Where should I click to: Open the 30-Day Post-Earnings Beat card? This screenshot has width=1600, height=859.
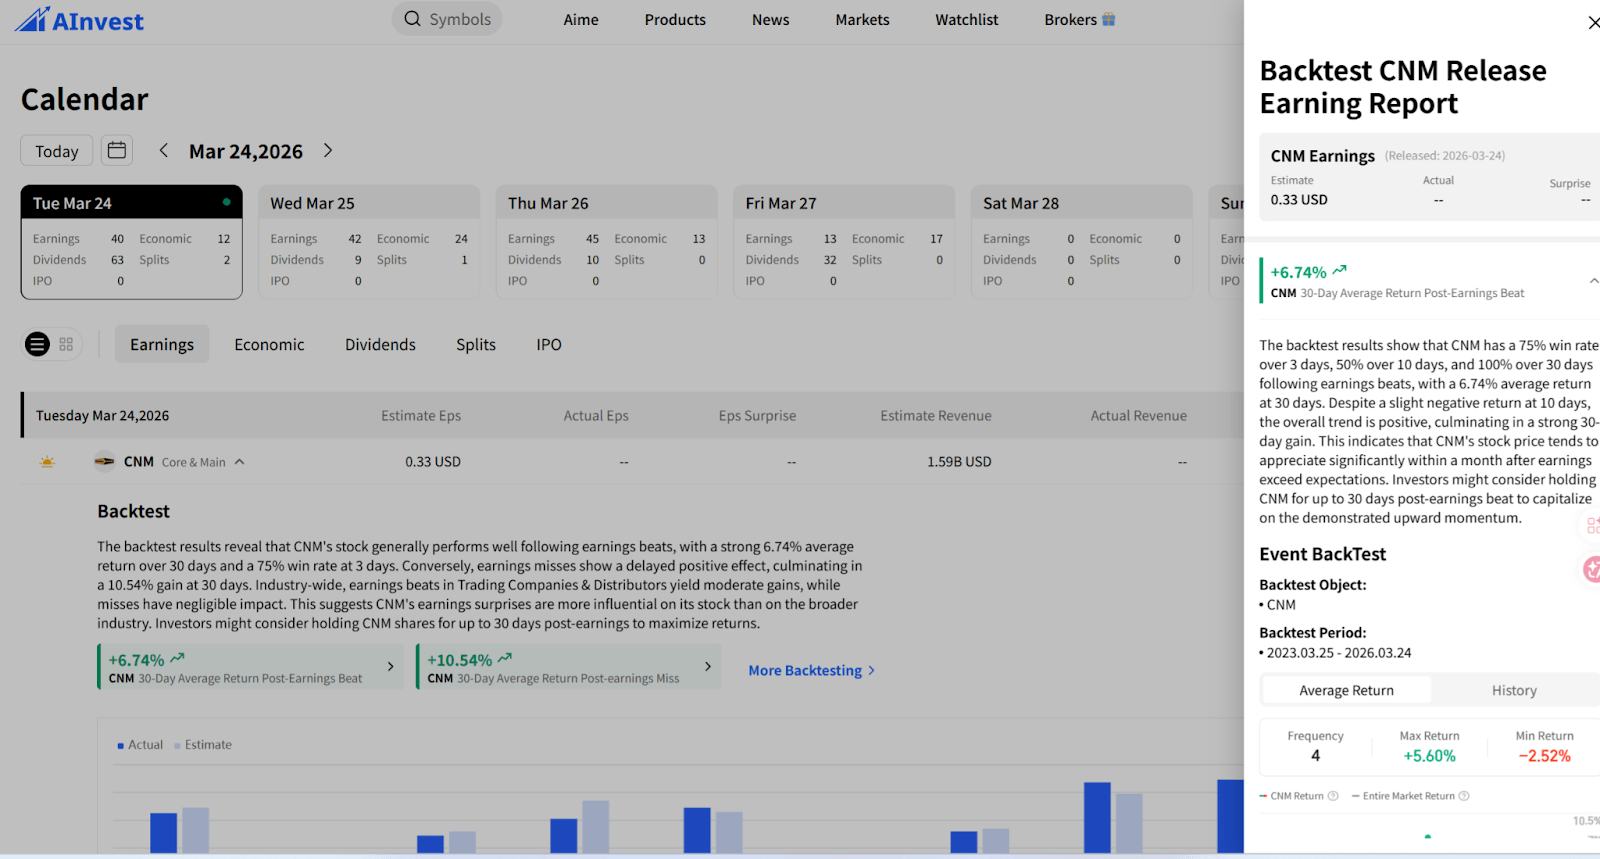point(251,668)
